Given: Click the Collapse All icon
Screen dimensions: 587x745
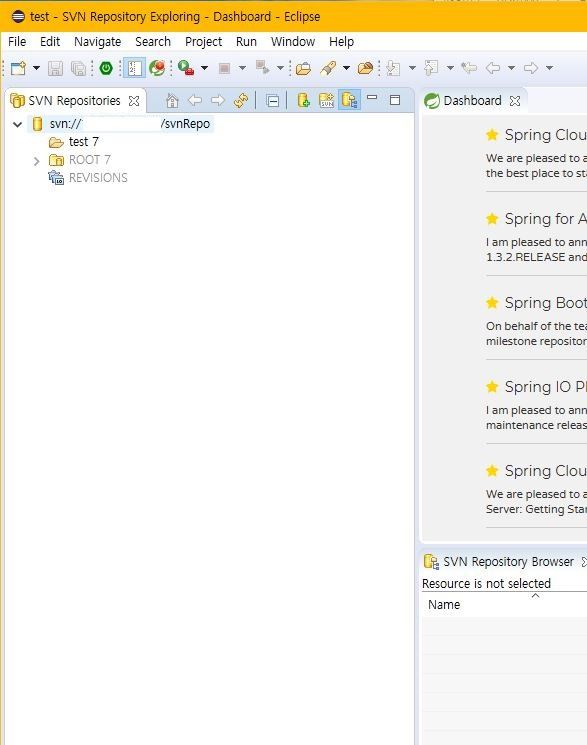Looking at the screenshot, I should [x=273, y=101].
